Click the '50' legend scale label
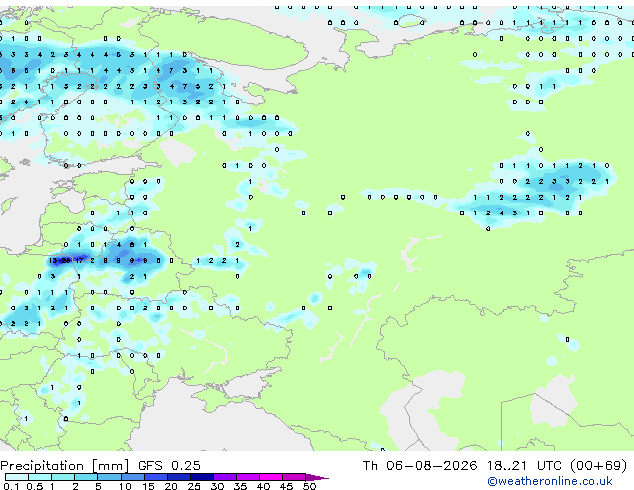The width and height of the screenshot is (634, 490). 309,486
